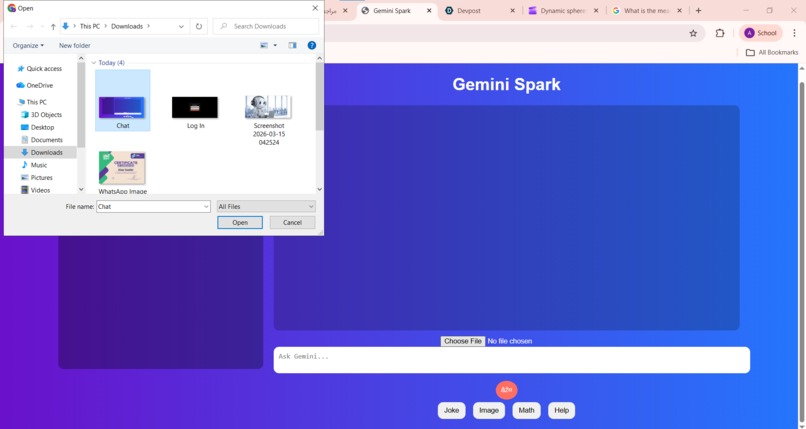The image size is (806, 429).
Task: Click the Choose File button
Action: pyautogui.click(x=463, y=341)
